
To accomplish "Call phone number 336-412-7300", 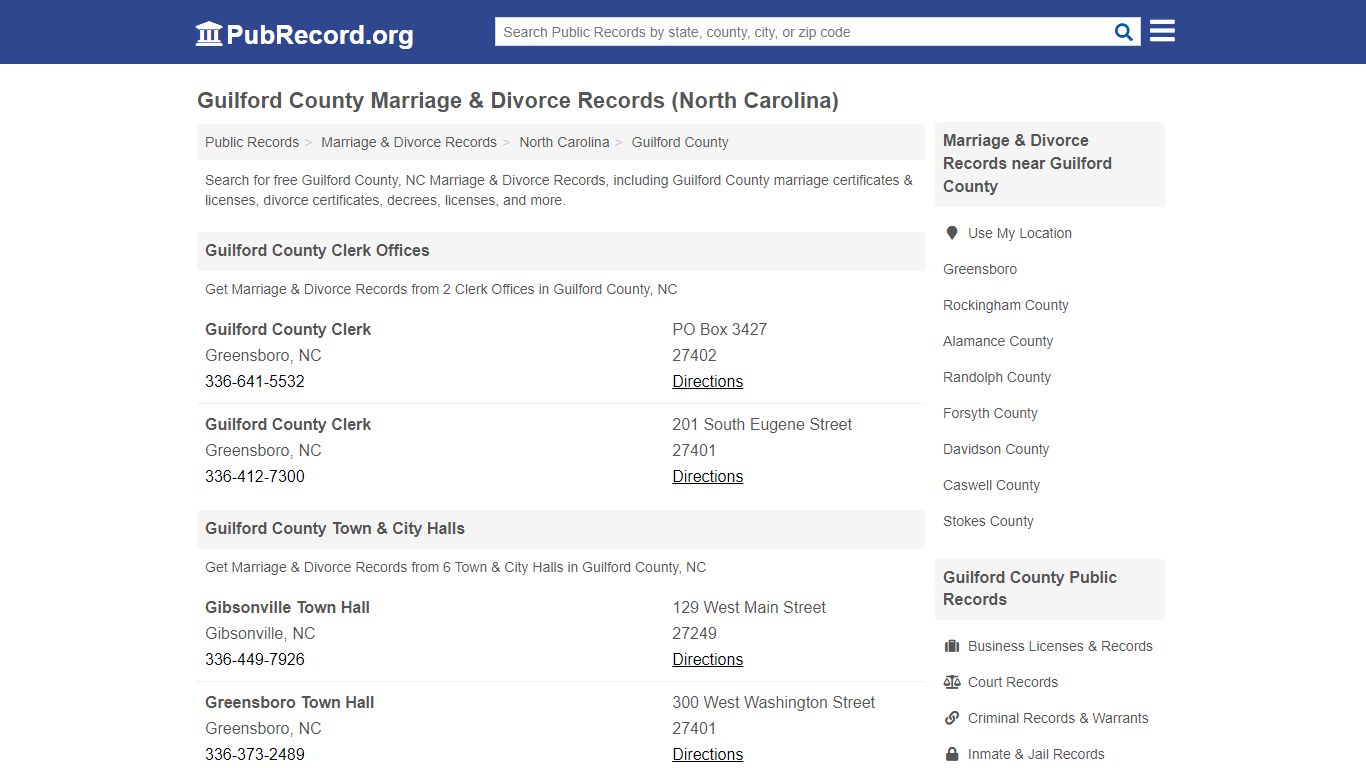I will [x=255, y=476].
